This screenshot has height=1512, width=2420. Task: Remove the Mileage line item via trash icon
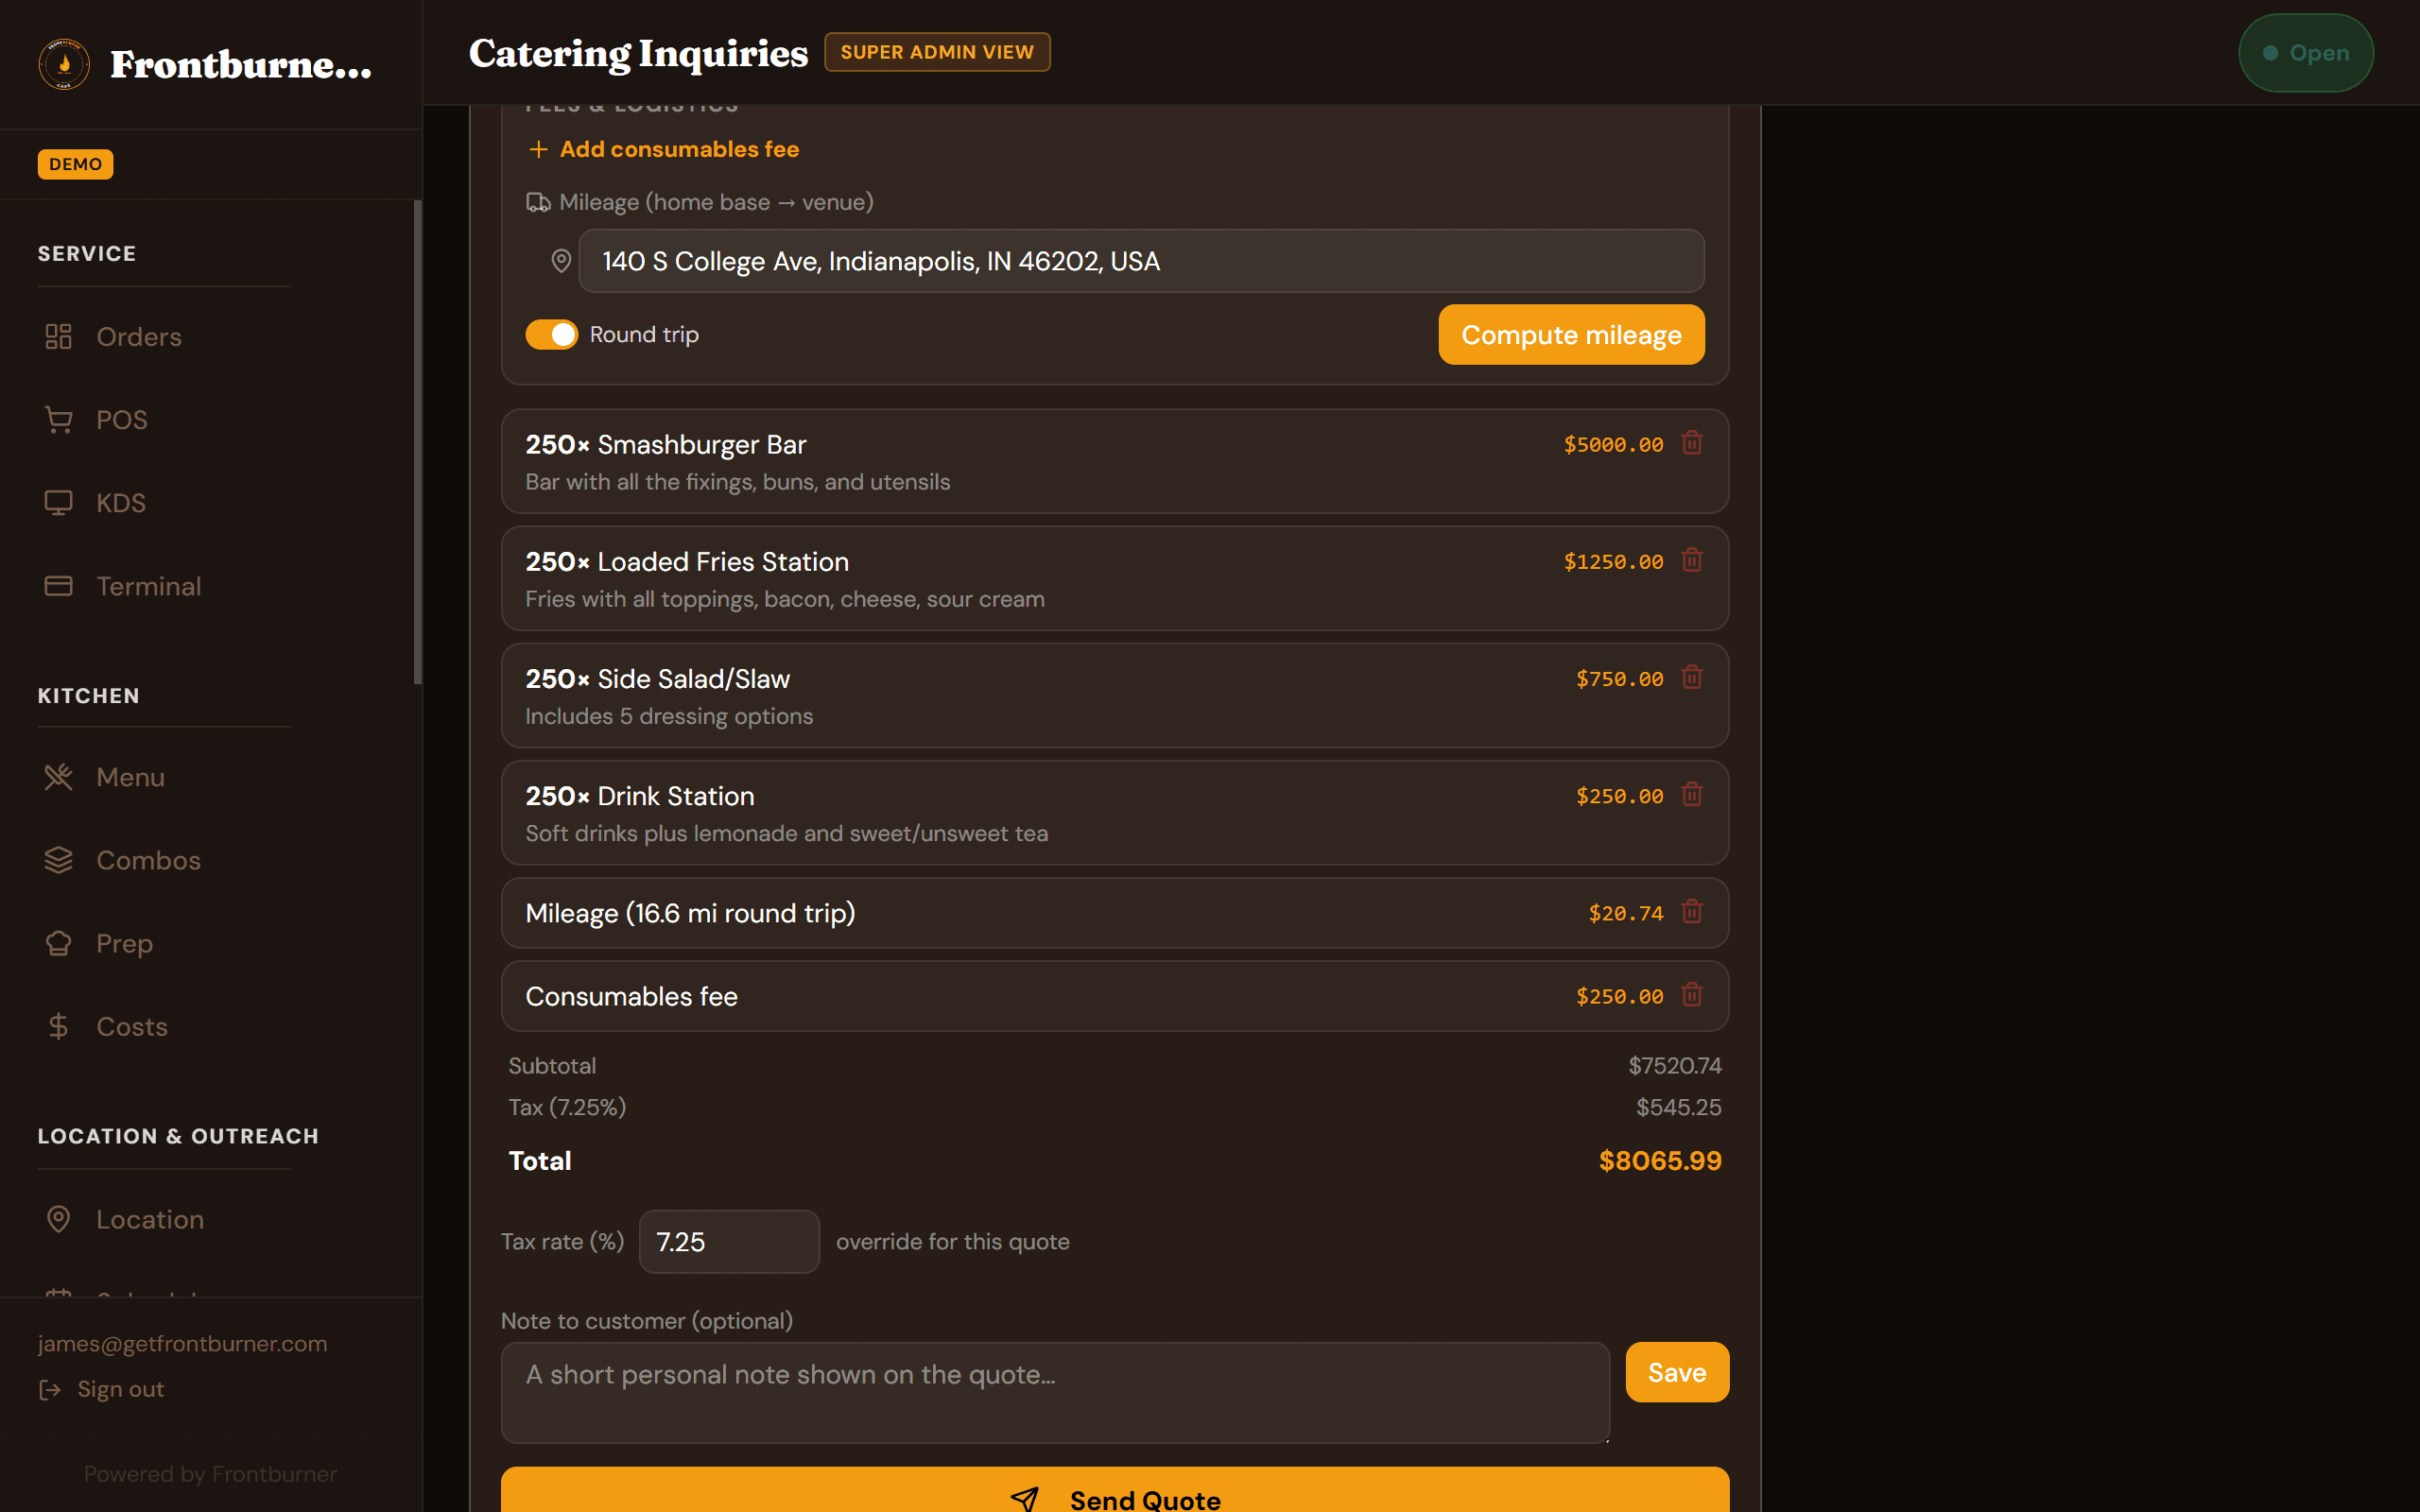pyautogui.click(x=1692, y=911)
